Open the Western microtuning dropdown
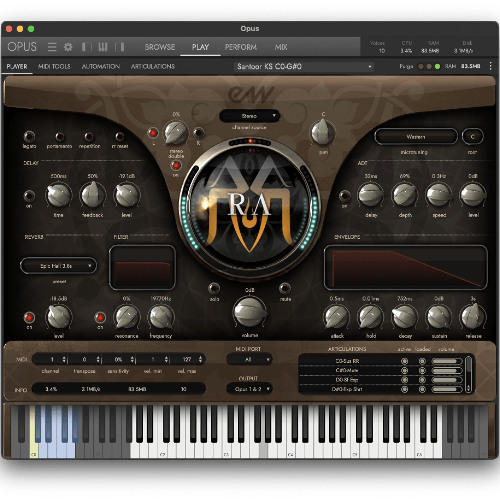Screen dimensions: 500x500 [416, 136]
